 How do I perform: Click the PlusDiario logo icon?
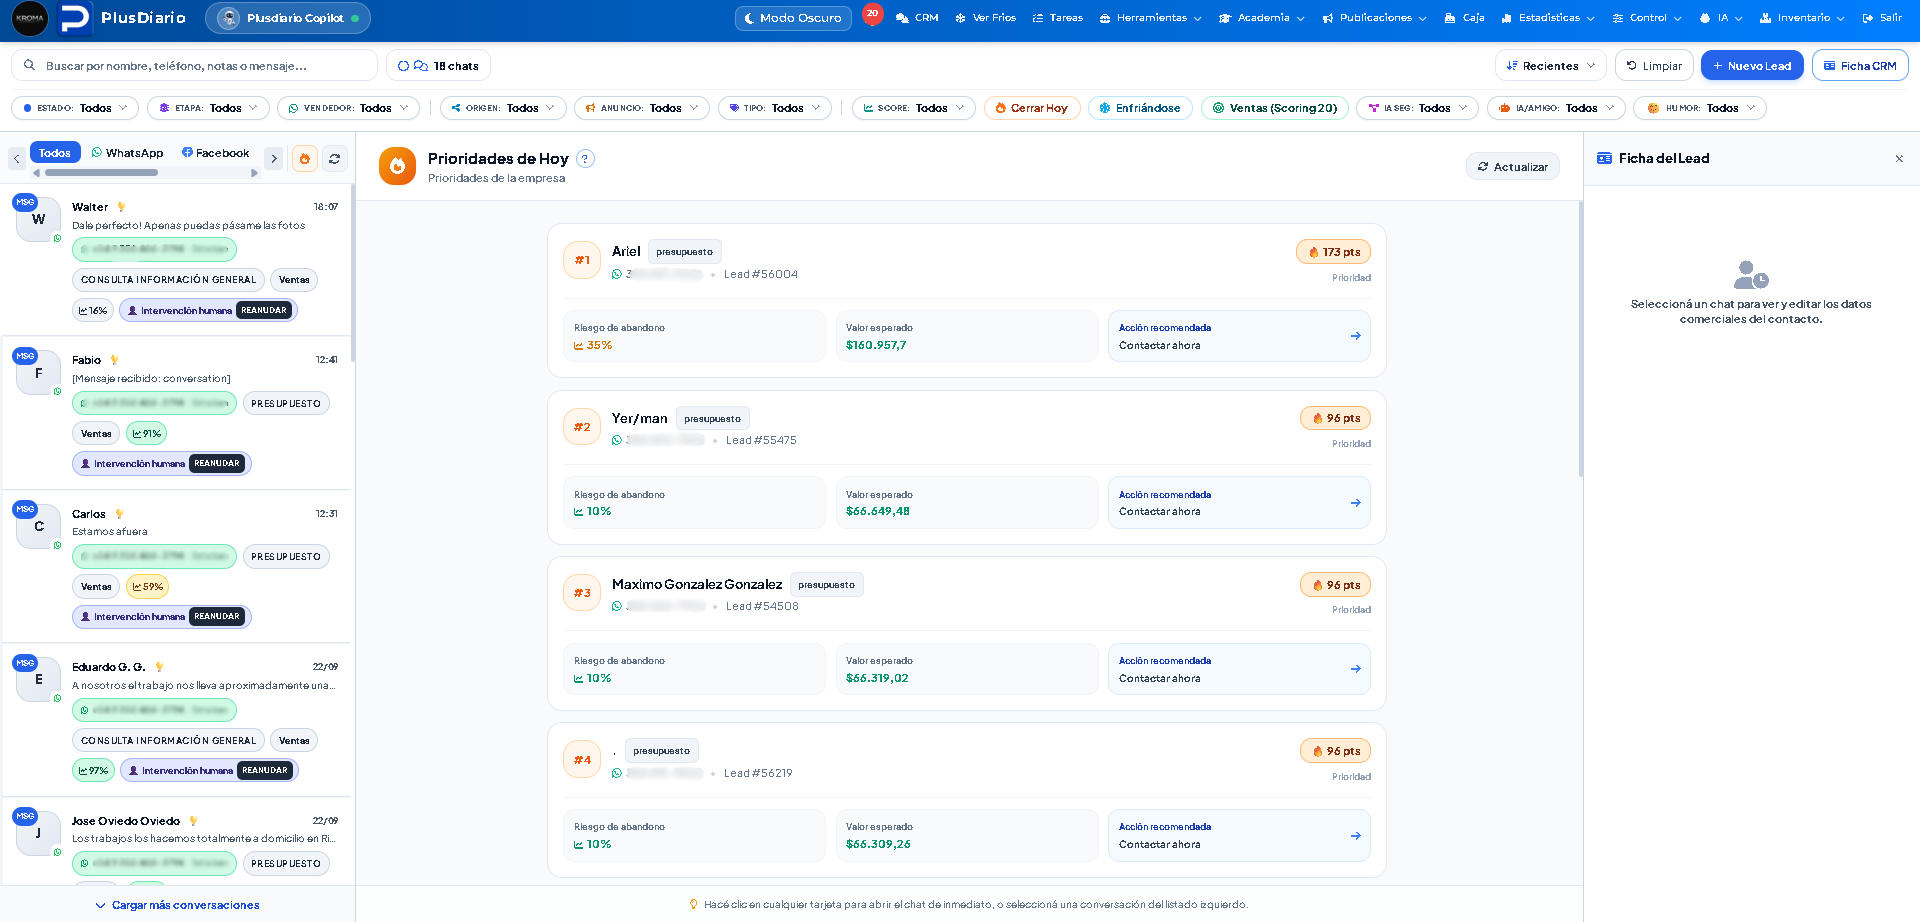click(x=75, y=18)
